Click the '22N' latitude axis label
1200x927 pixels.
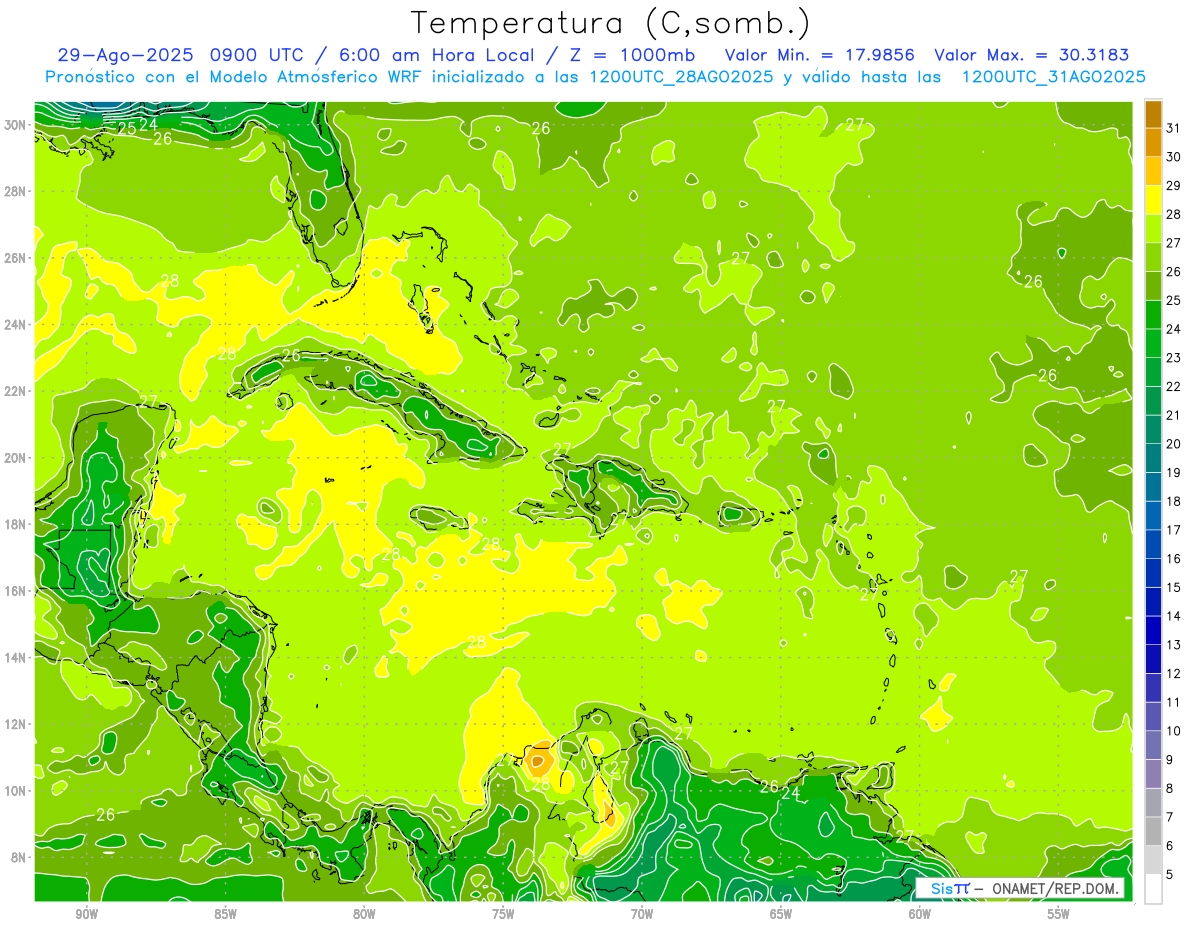[x=15, y=391]
